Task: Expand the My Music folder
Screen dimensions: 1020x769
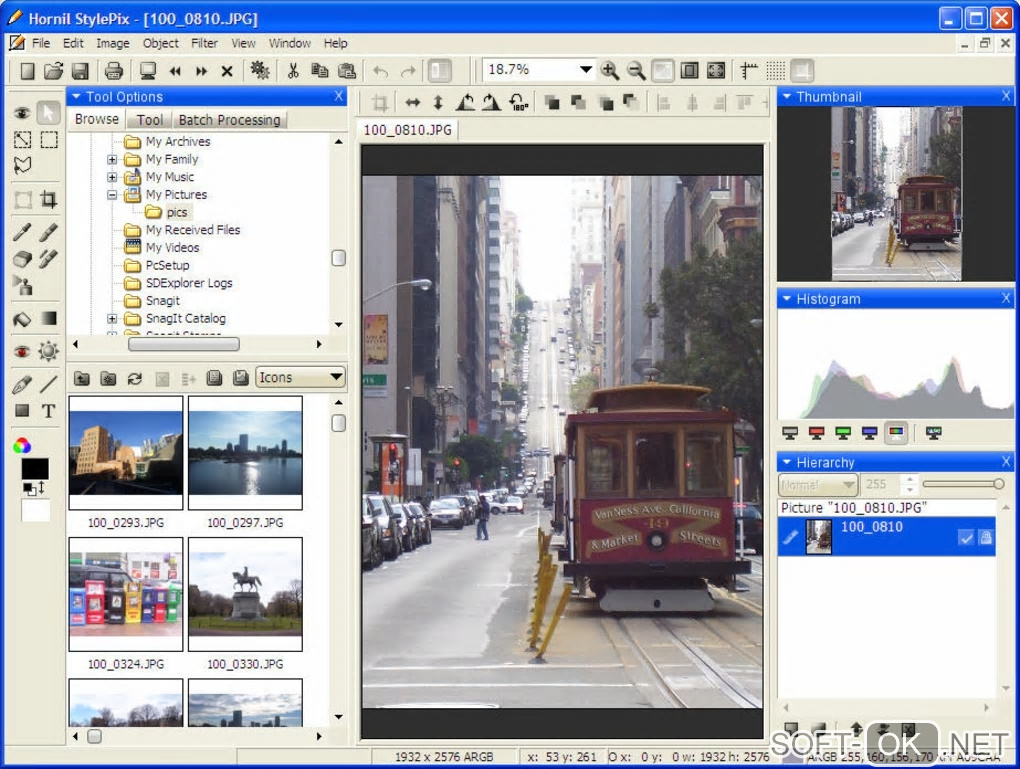Action: click(112, 177)
